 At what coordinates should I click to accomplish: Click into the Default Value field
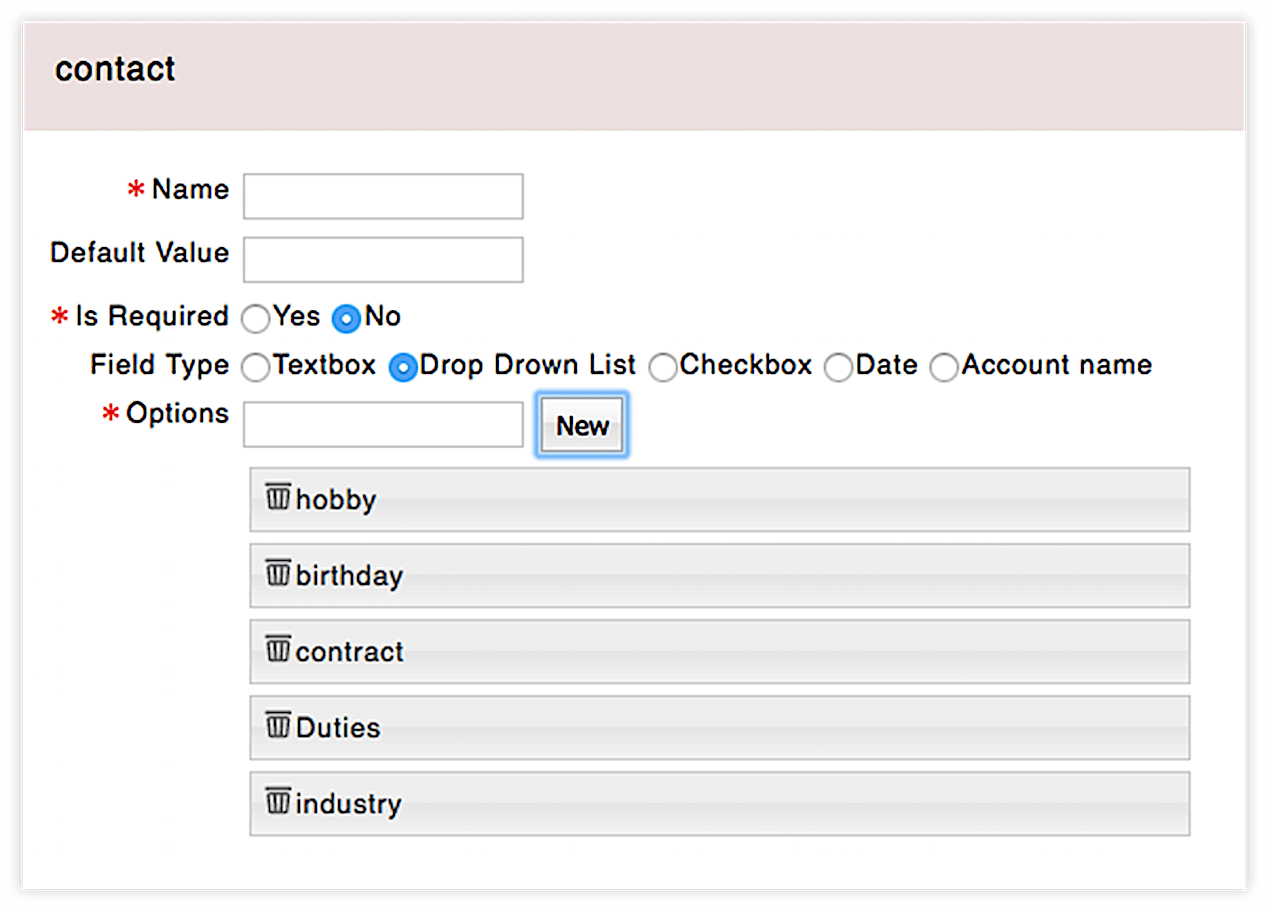pos(383,259)
